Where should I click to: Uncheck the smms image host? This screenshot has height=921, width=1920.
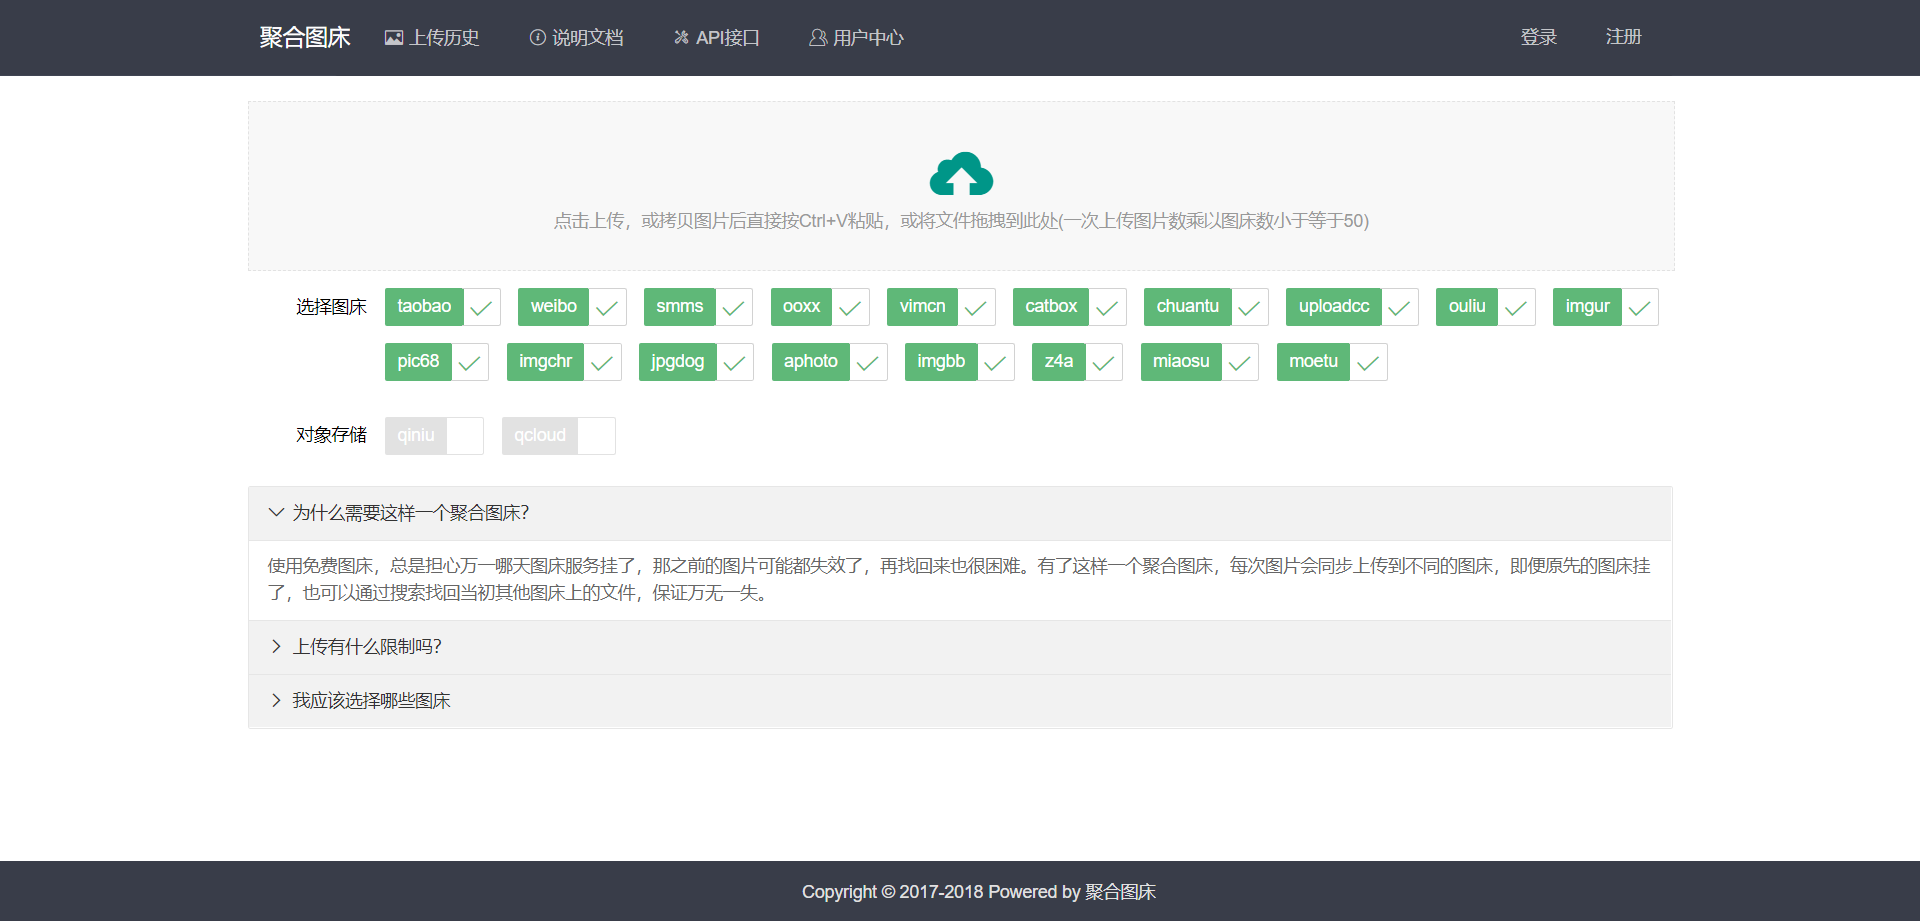pyautogui.click(x=698, y=307)
